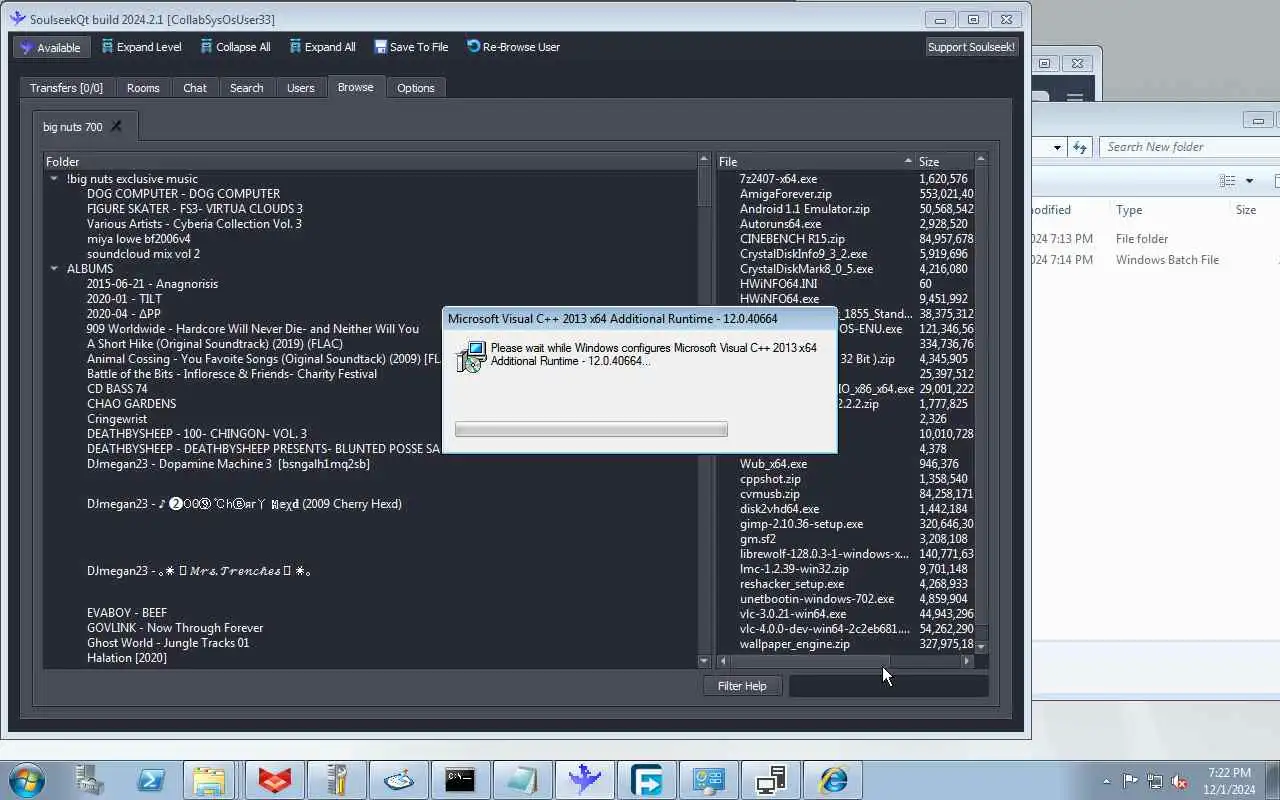The width and height of the screenshot is (1280, 800).
Task: Click Expand All in the toolbar
Action: (322, 47)
